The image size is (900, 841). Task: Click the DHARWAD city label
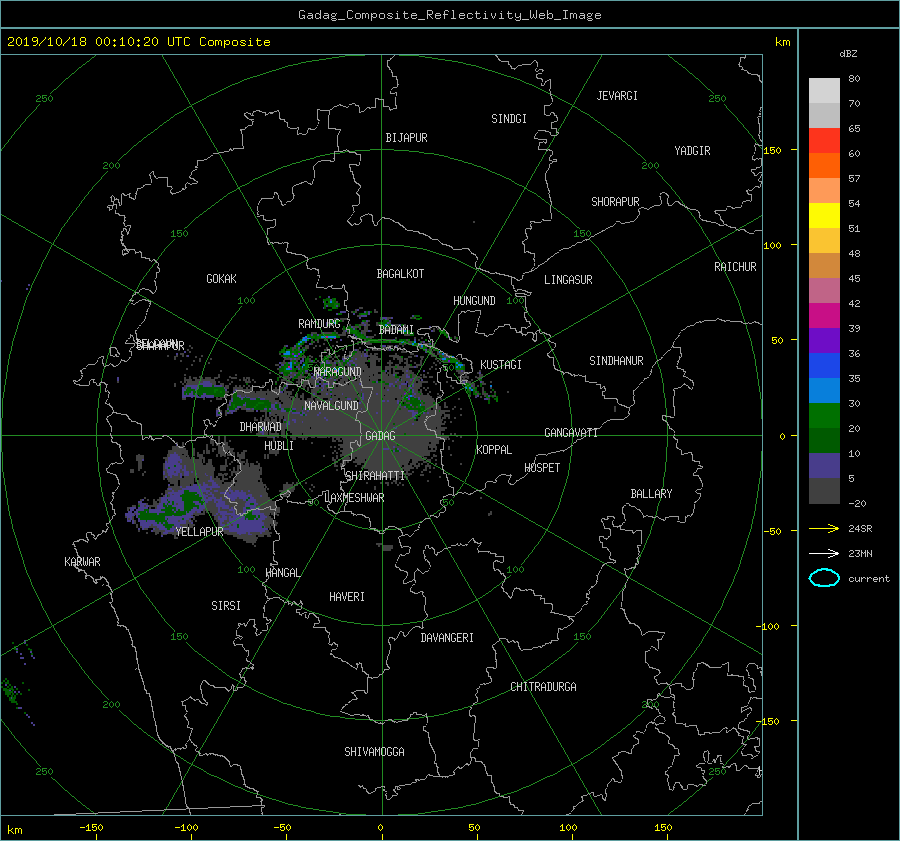pos(260,427)
